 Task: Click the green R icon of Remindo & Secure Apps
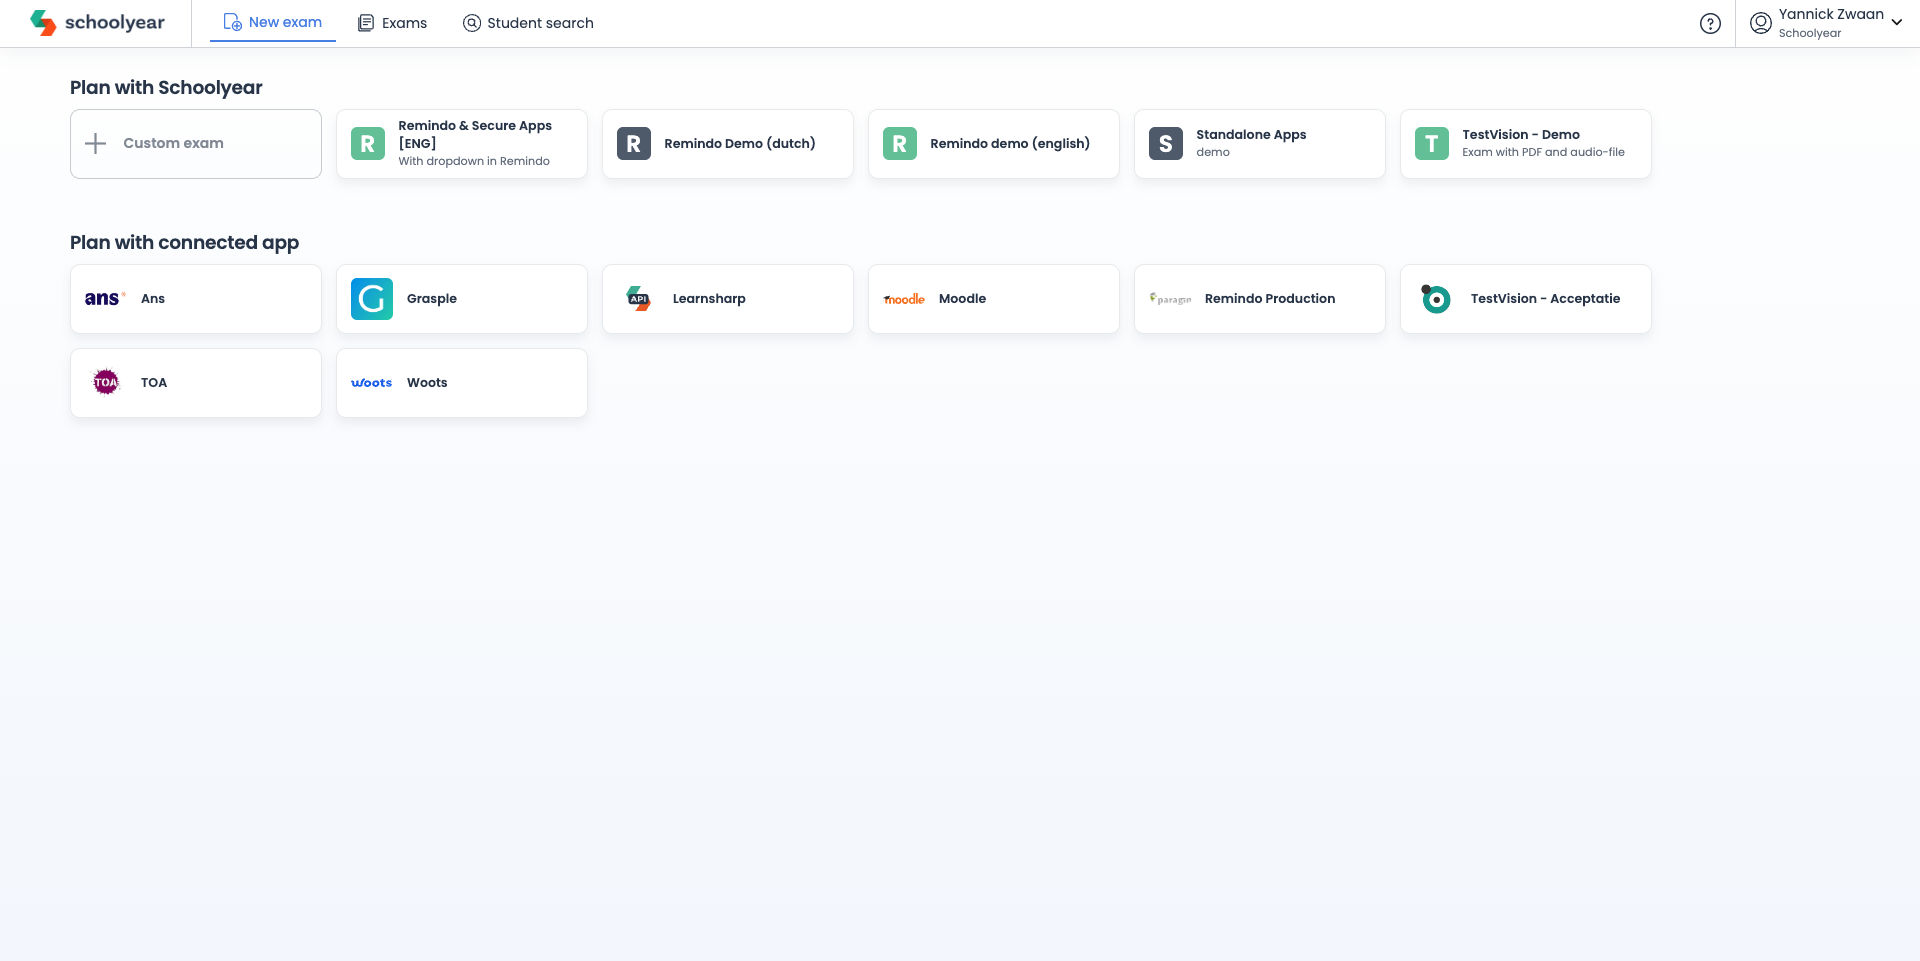click(x=368, y=144)
